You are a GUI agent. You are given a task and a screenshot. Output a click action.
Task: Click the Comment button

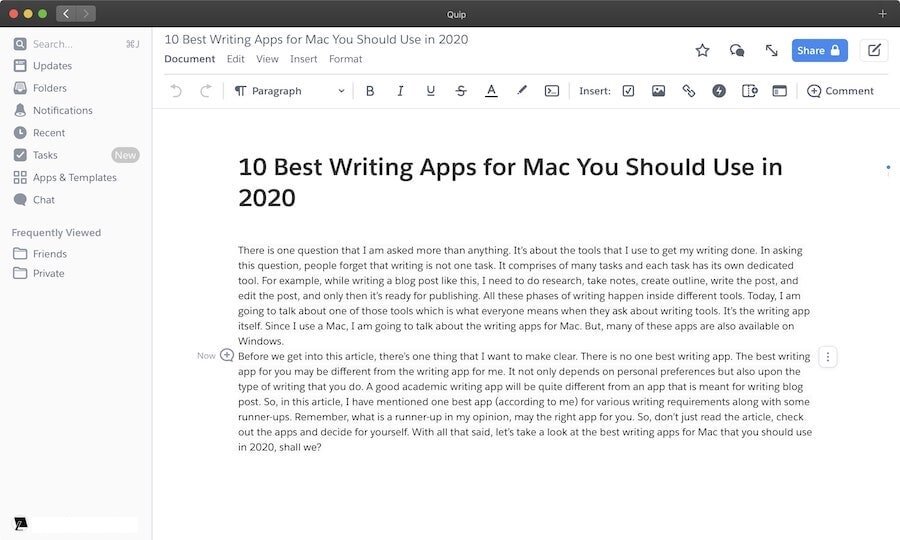pos(840,91)
